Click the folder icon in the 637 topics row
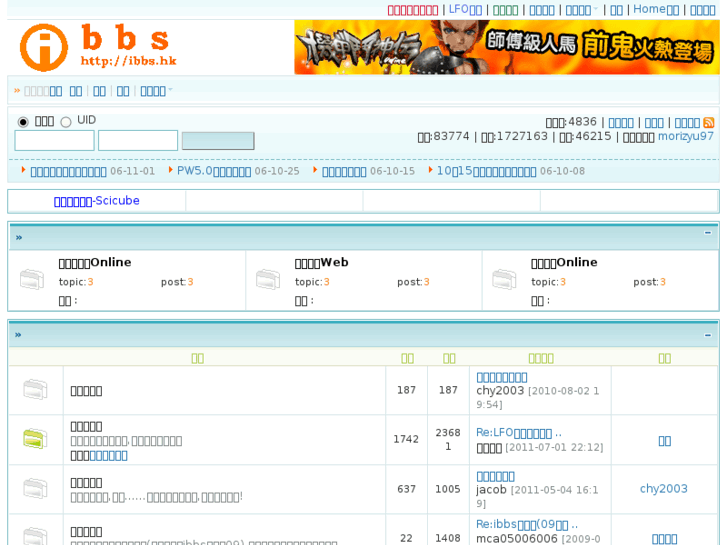The image size is (727, 545). (x=35, y=488)
